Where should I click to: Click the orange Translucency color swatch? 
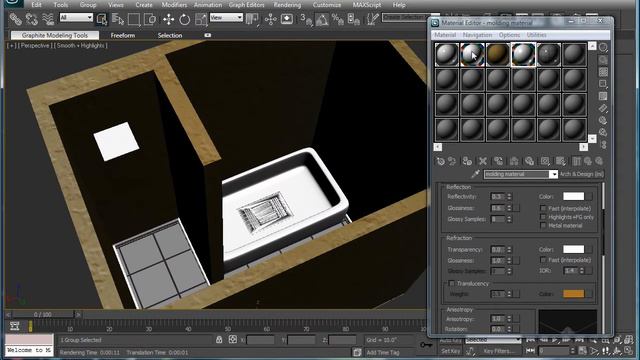(573, 294)
